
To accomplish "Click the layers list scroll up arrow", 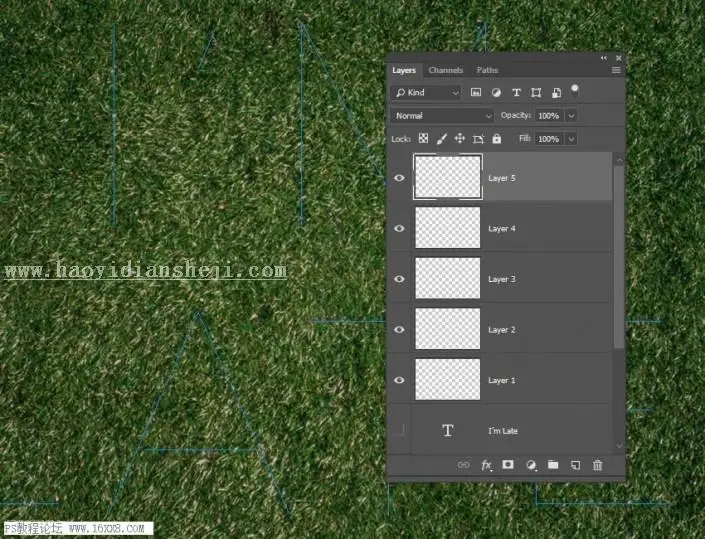I will point(619,160).
